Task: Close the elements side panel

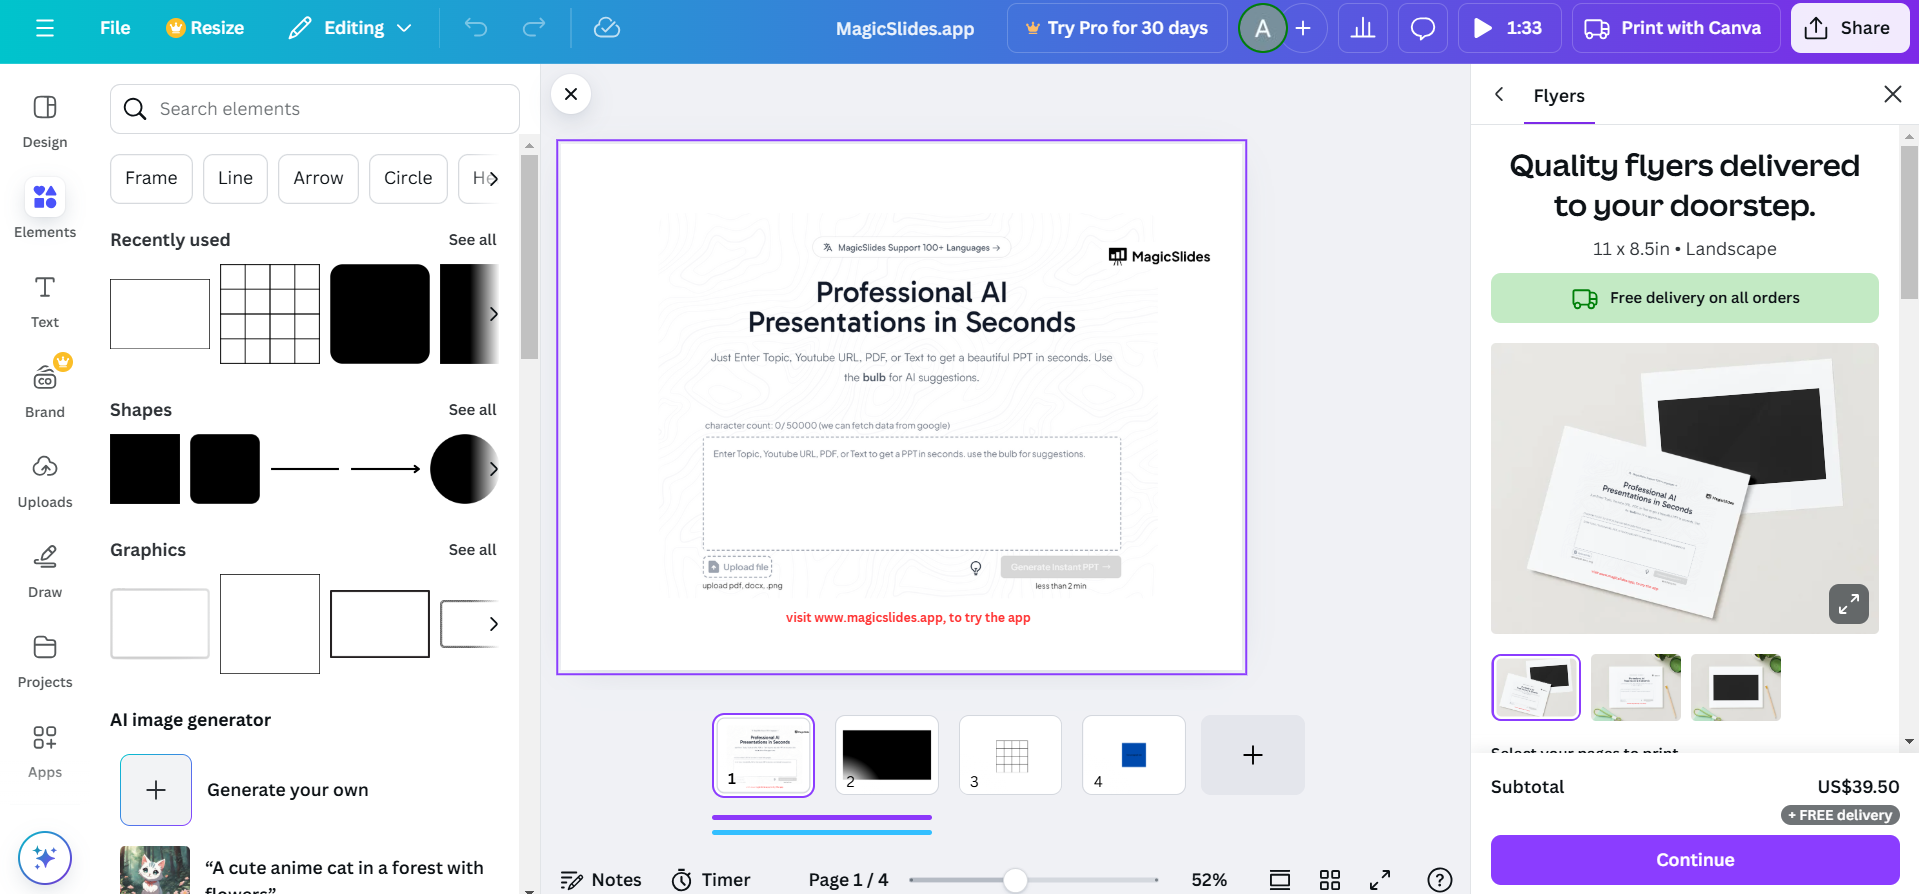Action: (x=571, y=94)
